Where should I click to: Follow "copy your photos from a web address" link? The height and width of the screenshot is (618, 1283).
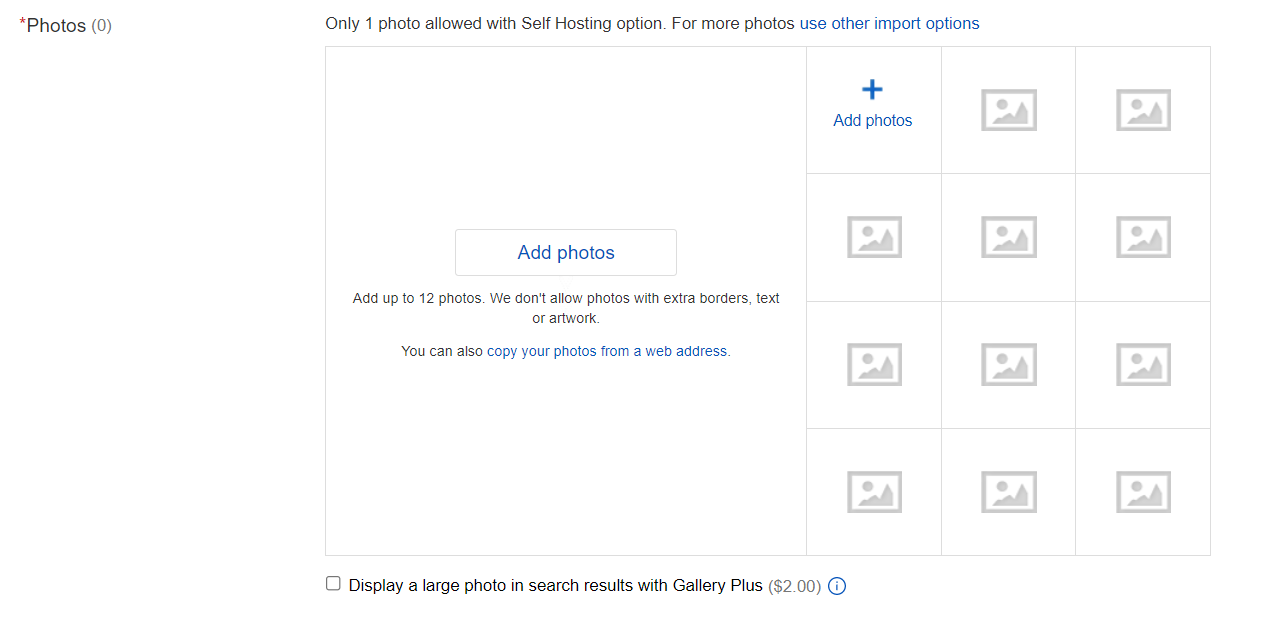tap(607, 351)
